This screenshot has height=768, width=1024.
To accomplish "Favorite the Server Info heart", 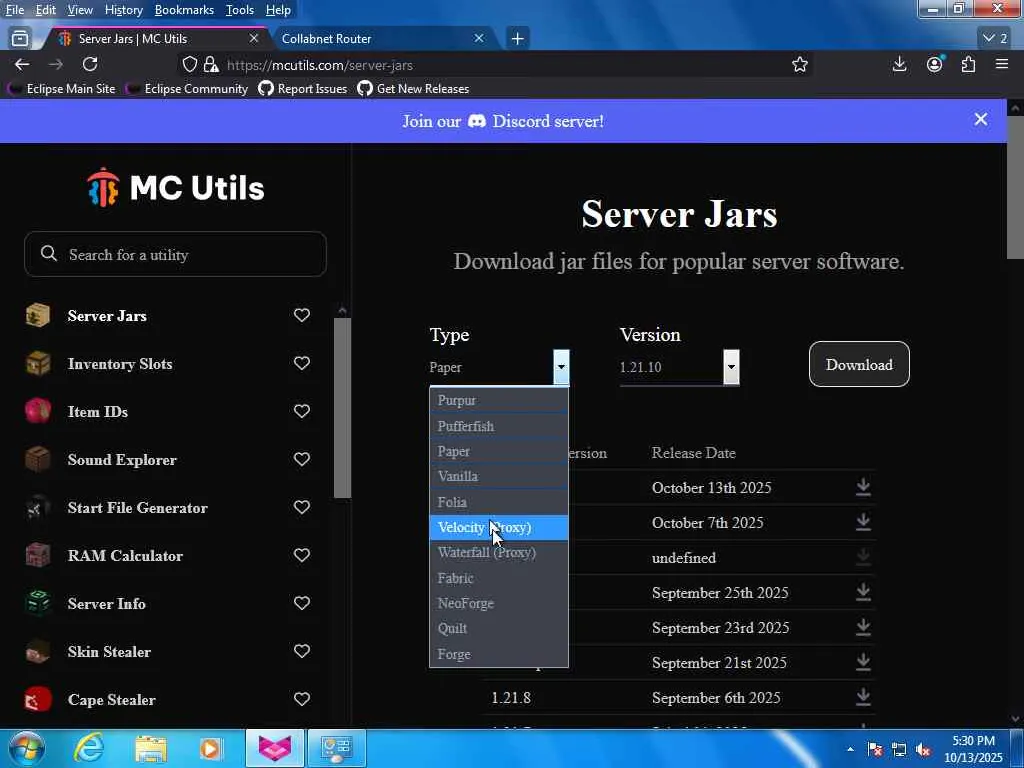I will pos(302,603).
